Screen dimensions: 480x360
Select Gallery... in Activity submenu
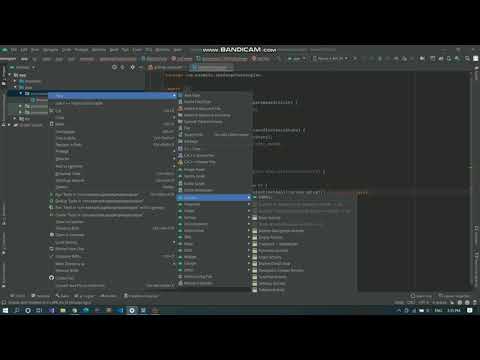[x=266, y=198]
